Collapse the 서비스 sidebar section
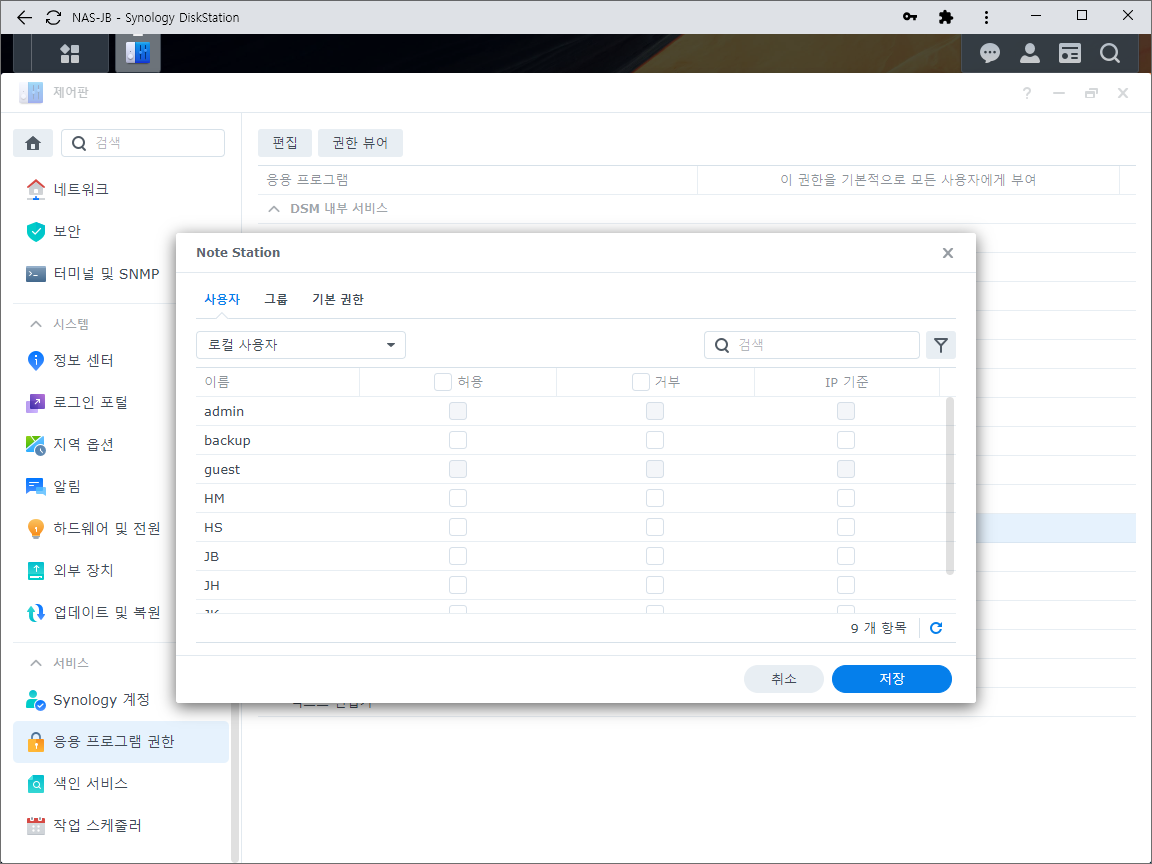The width and height of the screenshot is (1152, 864). coord(35,663)
